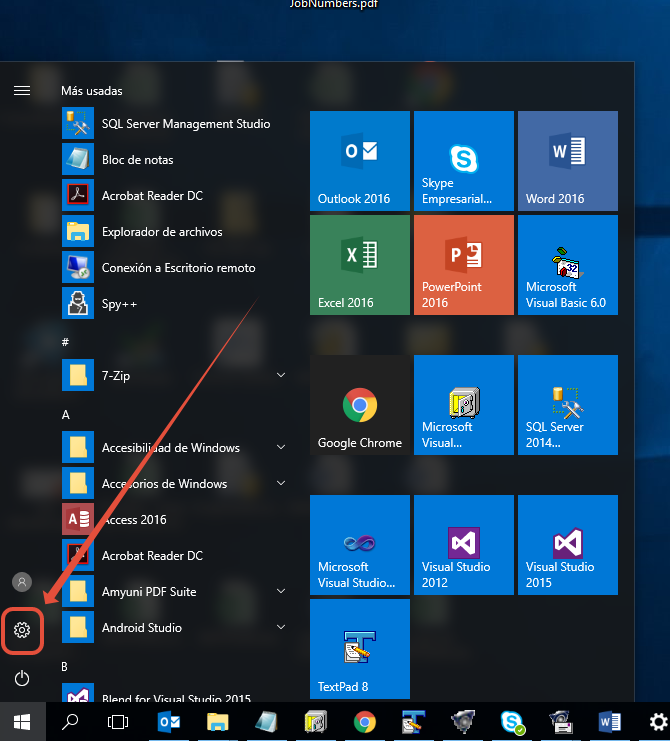This screenshot has height=741, width=670.
Task: Open the 7-Zip folder entry
Action: (176, 376)
